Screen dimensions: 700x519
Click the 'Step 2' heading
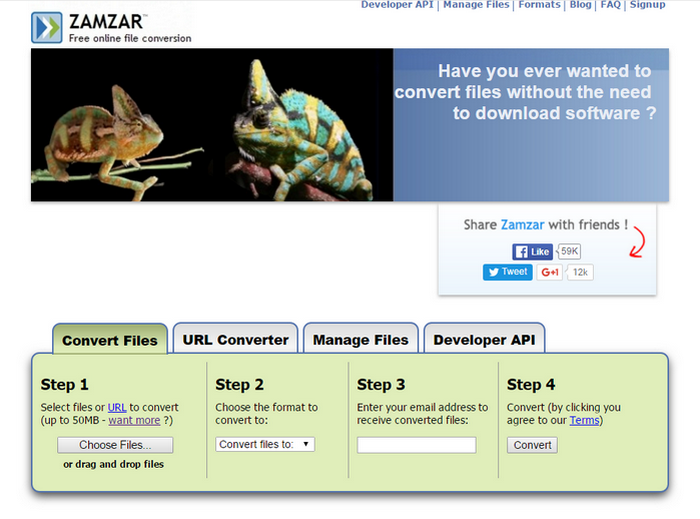point(240,385)
